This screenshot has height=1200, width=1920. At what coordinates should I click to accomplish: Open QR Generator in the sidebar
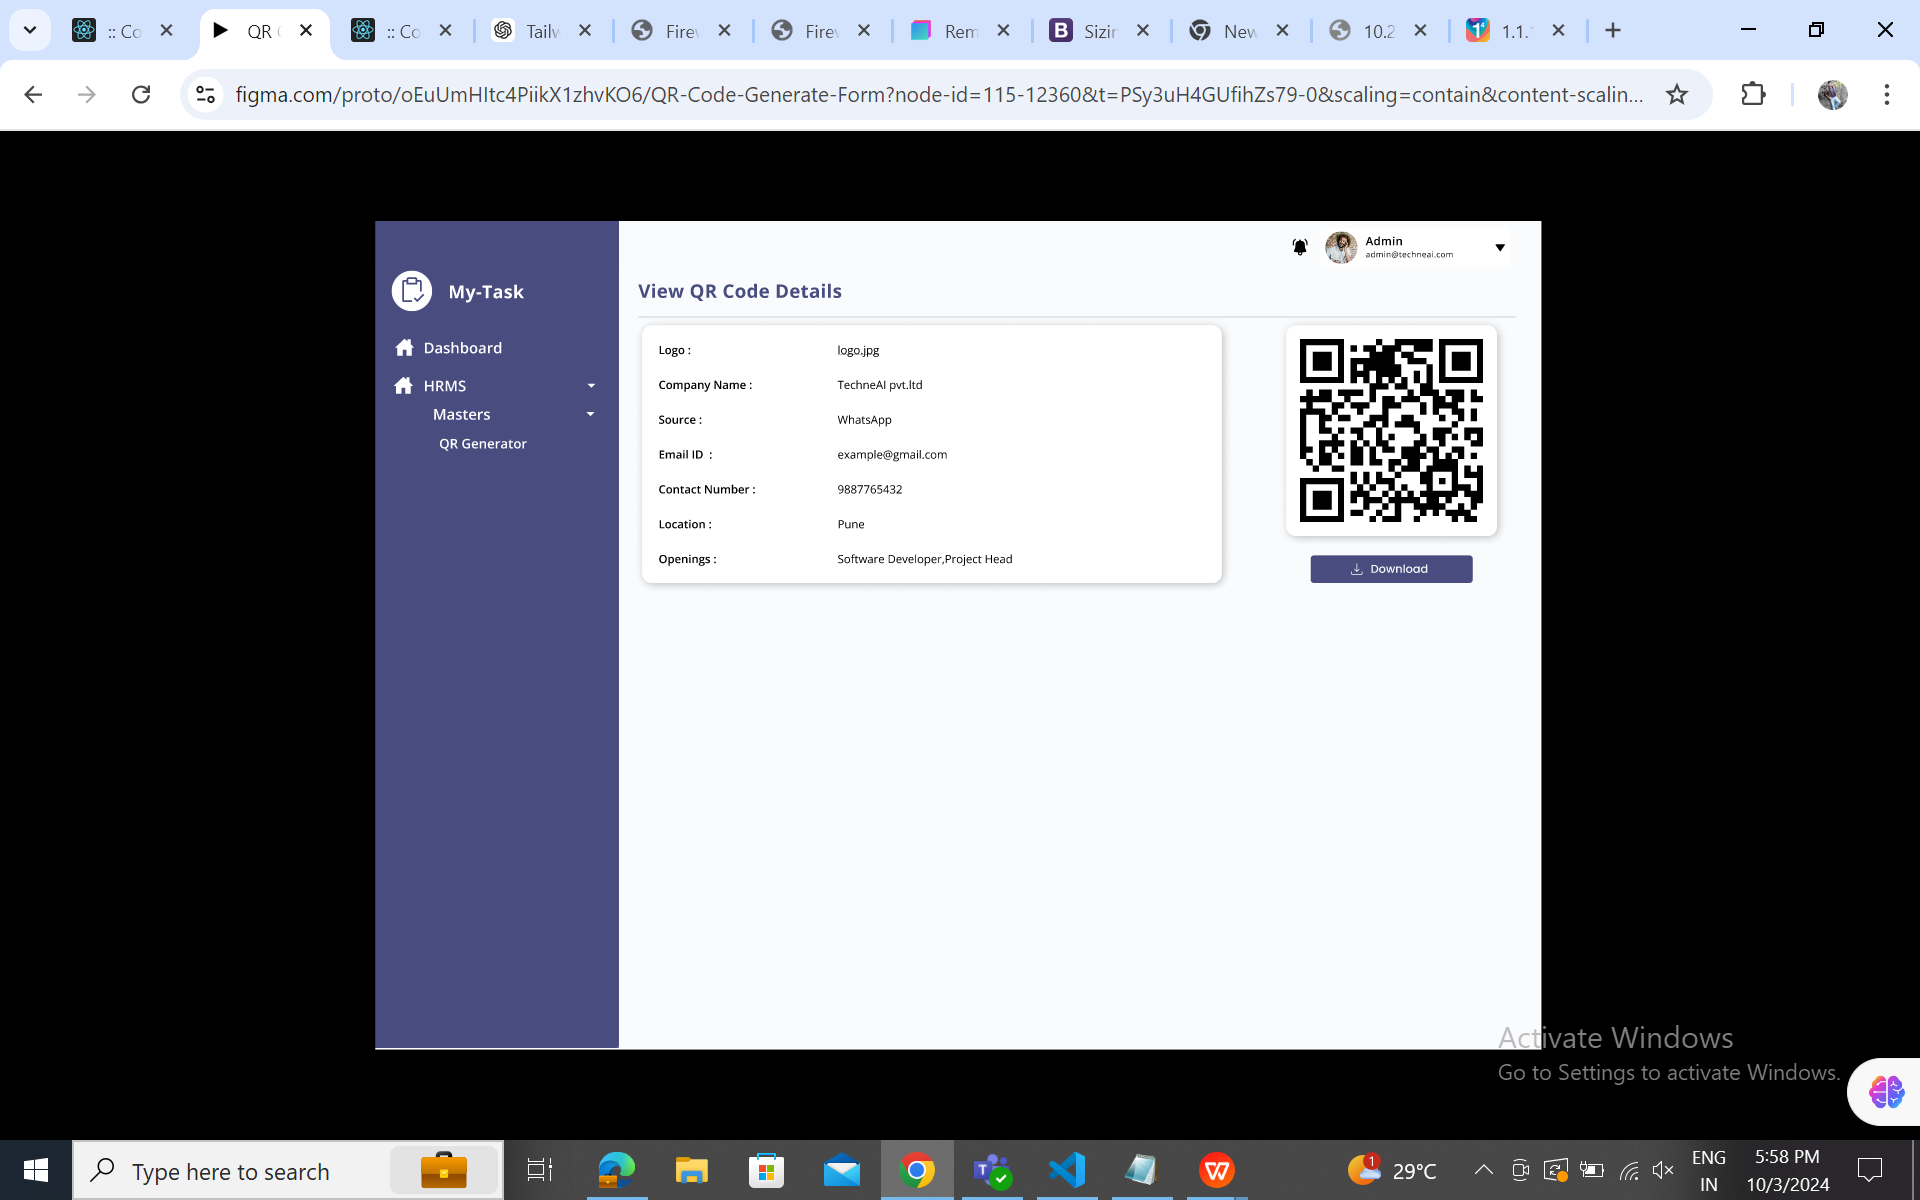(x=482, y=443)
